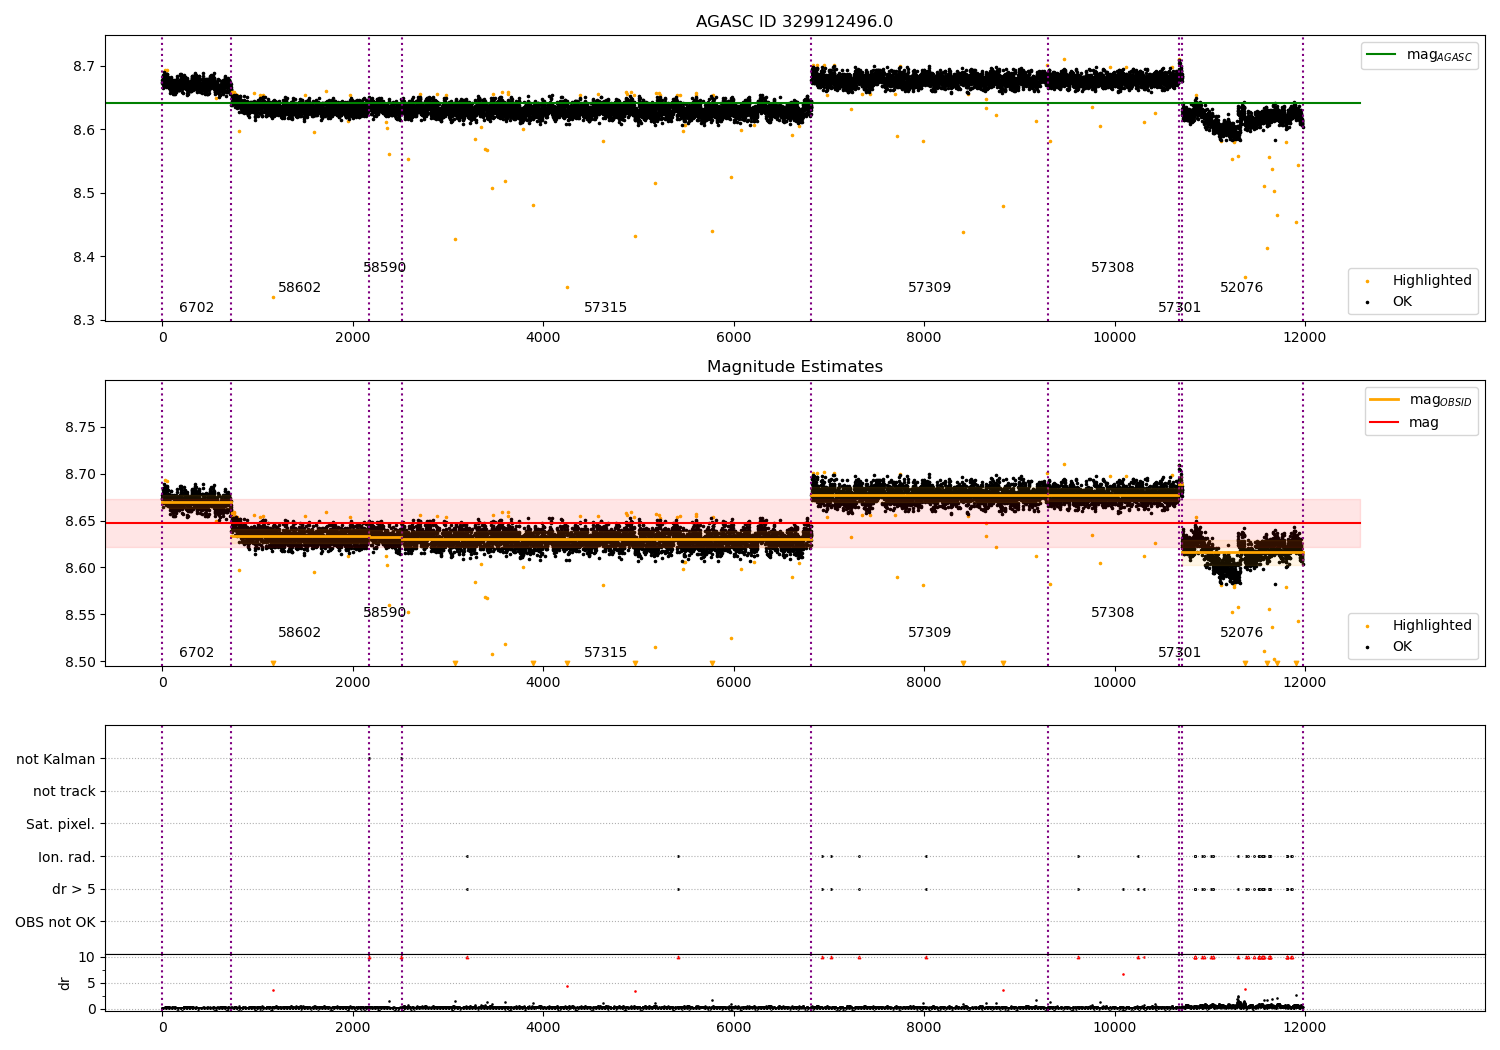
Task: Select 'Highlighted' legend entry in the top plot
Action: [x=1432, y=280]
